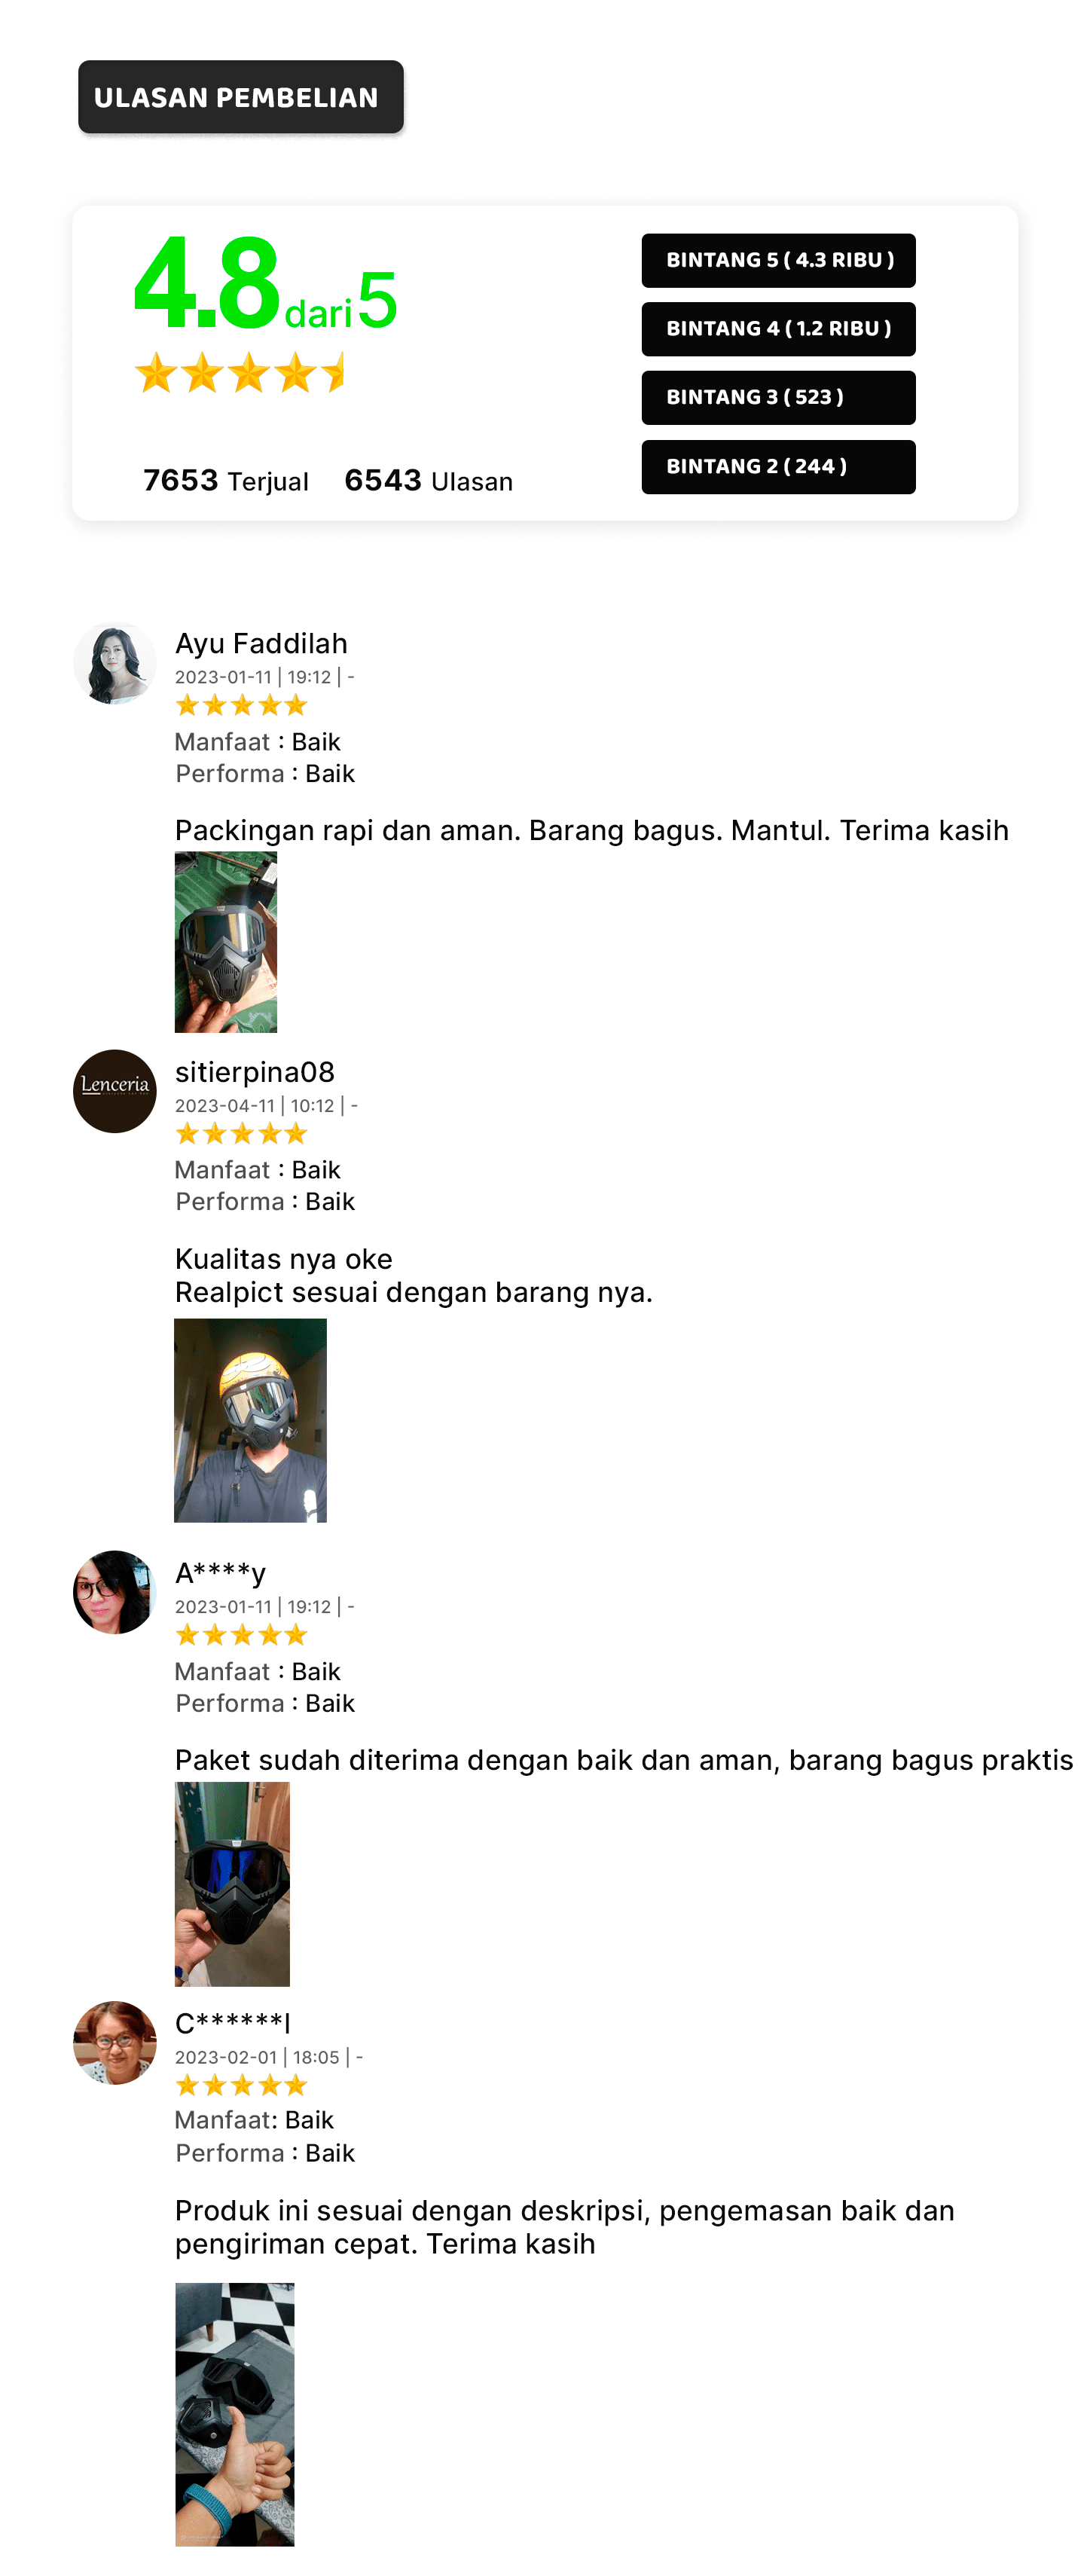Filter reviews by Bintang 4

(778, 329)
